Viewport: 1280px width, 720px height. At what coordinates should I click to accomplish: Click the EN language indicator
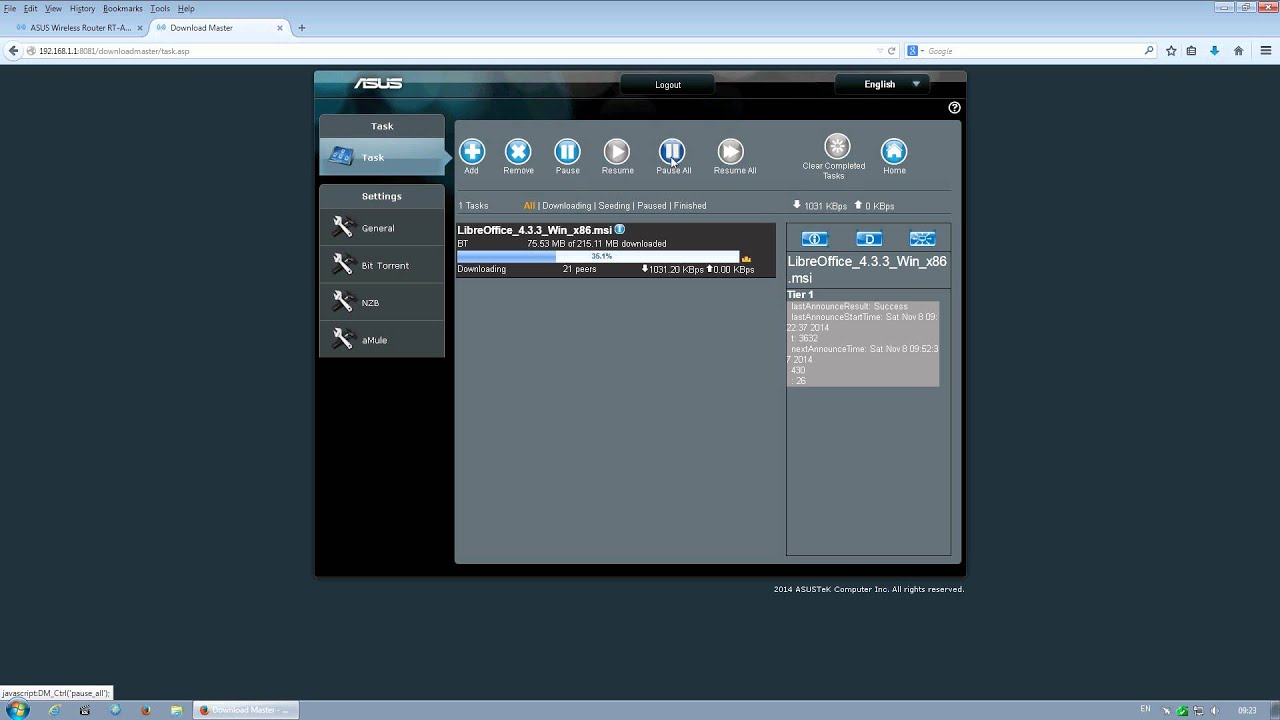pyautogui.click(x=1145, y=709)
